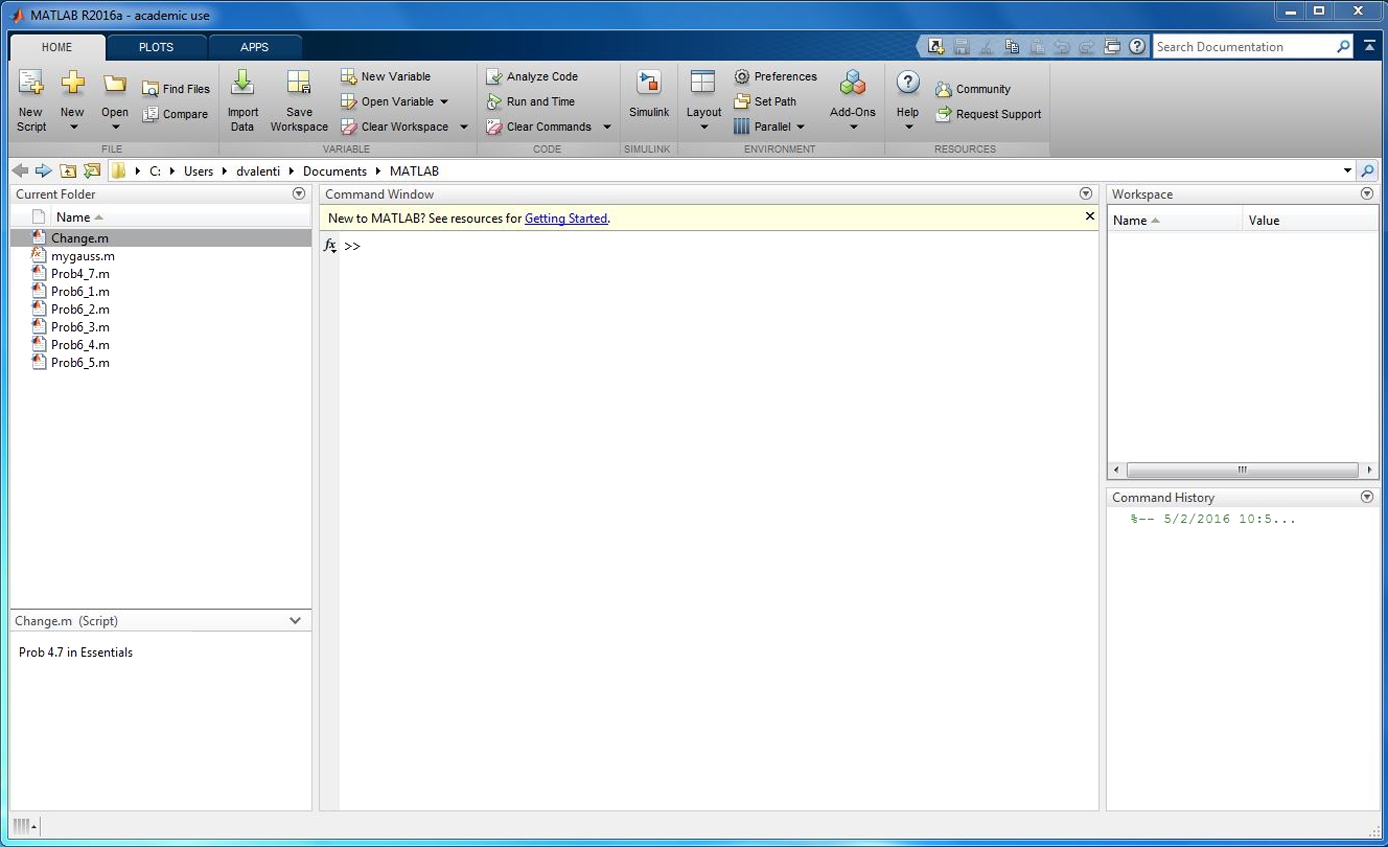Launch the Compare tool

175,114
